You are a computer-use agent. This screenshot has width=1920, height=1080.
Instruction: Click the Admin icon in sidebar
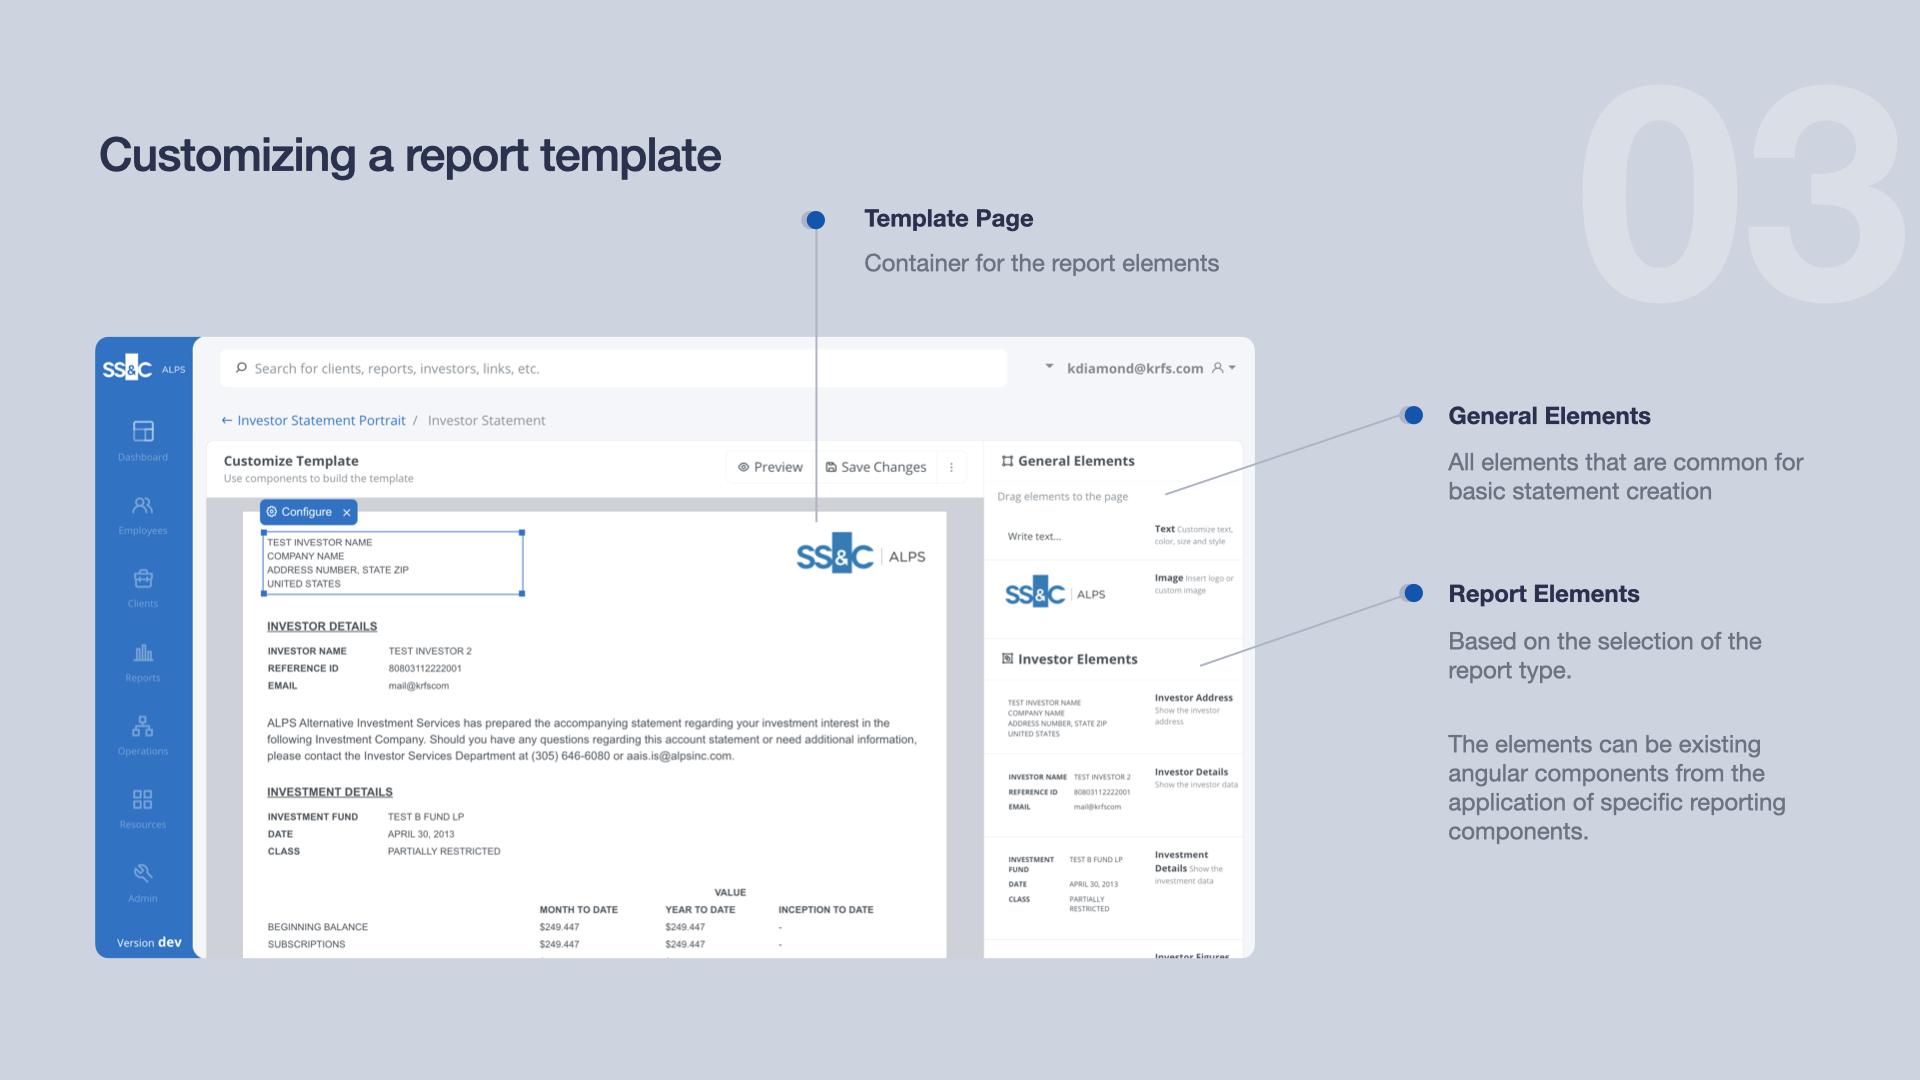142,870
